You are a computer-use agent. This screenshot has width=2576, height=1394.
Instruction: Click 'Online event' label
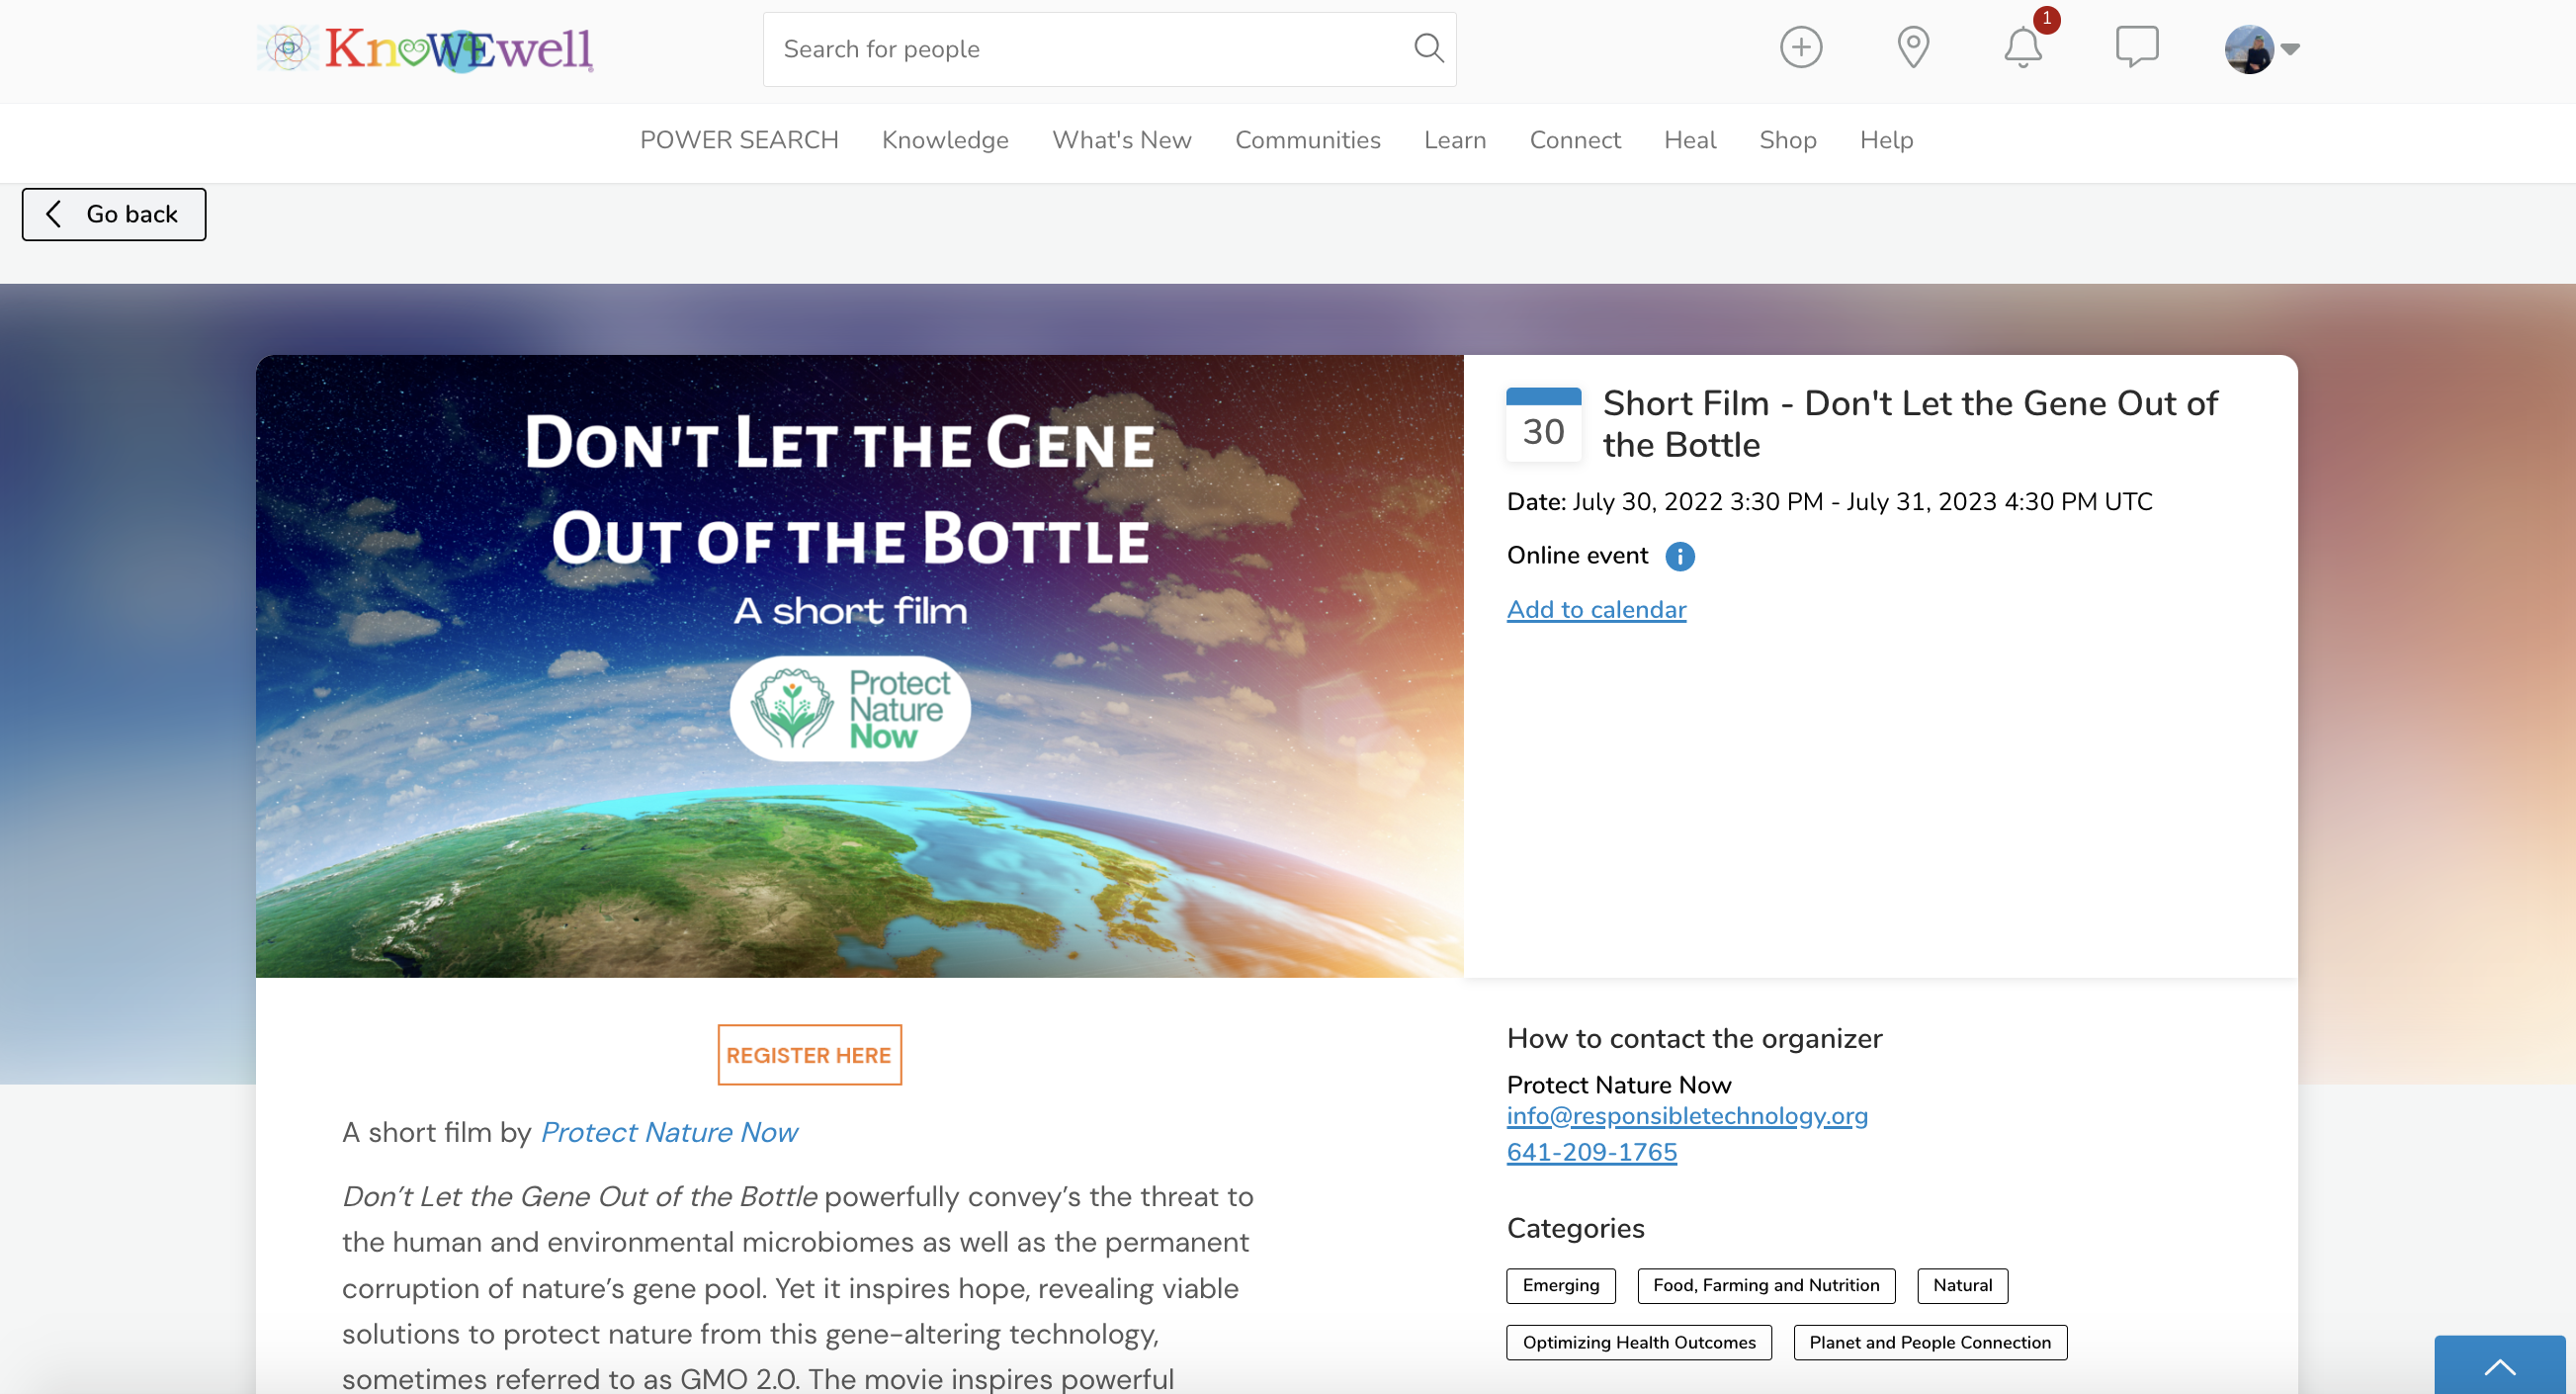click(x=1577, y=555)
